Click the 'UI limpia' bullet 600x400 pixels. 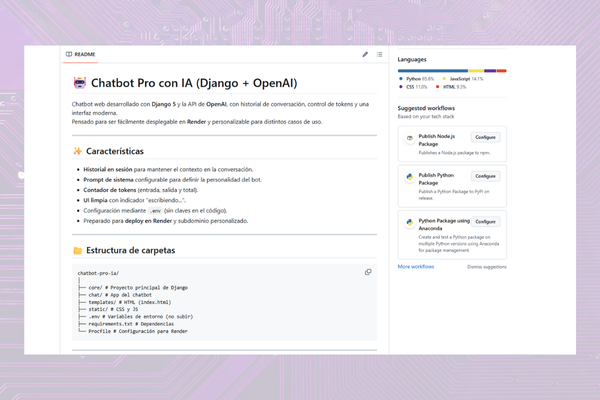[134, 200]
